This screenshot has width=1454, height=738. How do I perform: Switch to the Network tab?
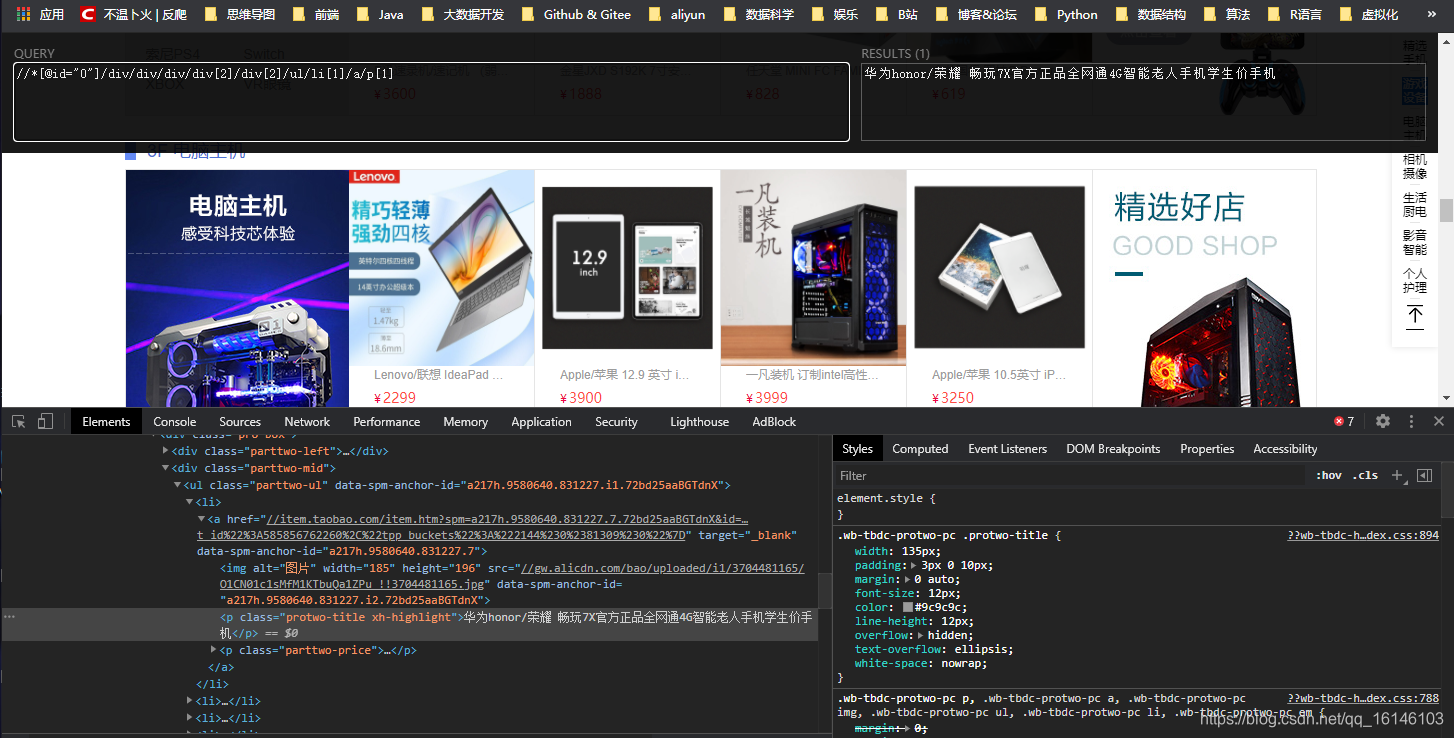click(x=307, y=421)
